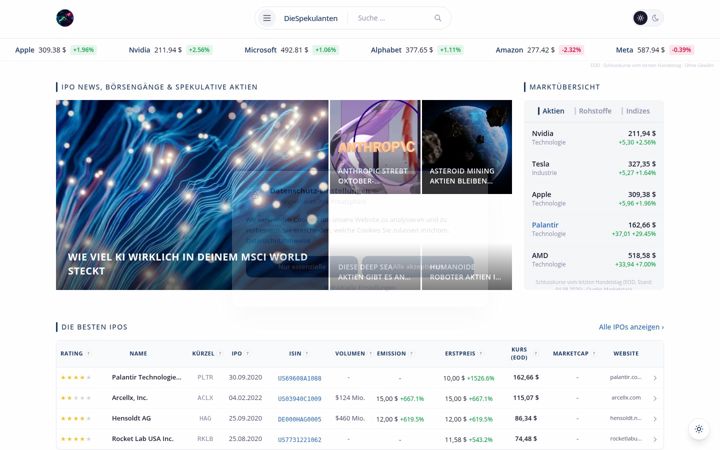Visit rocketlabu... website link

[625, 439]
